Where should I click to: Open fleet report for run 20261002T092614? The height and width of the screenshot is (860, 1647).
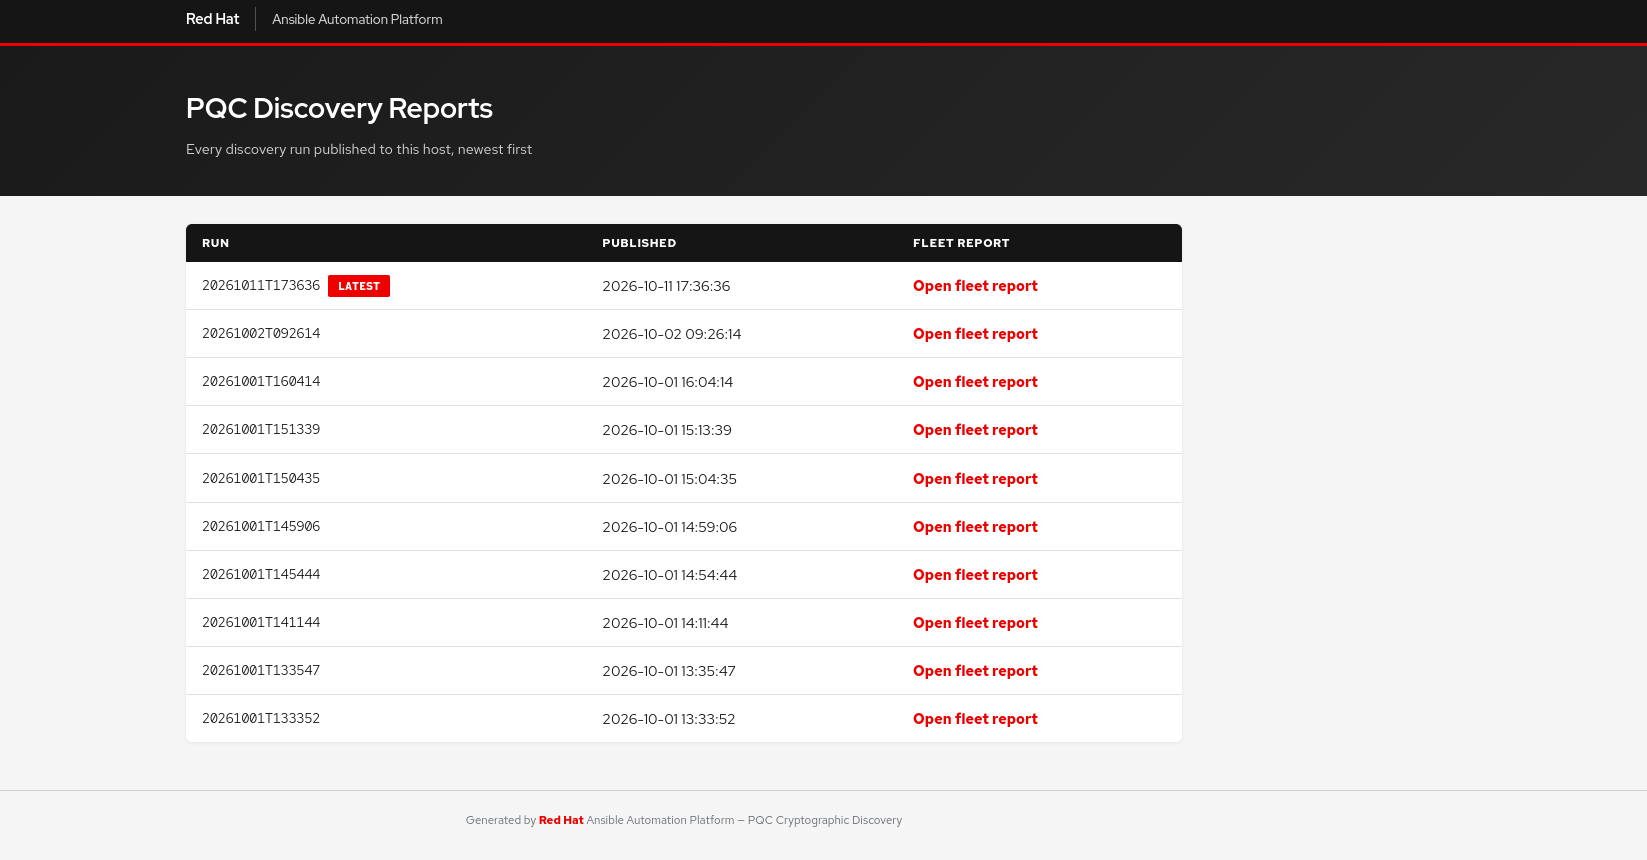(x=975, y=334)
